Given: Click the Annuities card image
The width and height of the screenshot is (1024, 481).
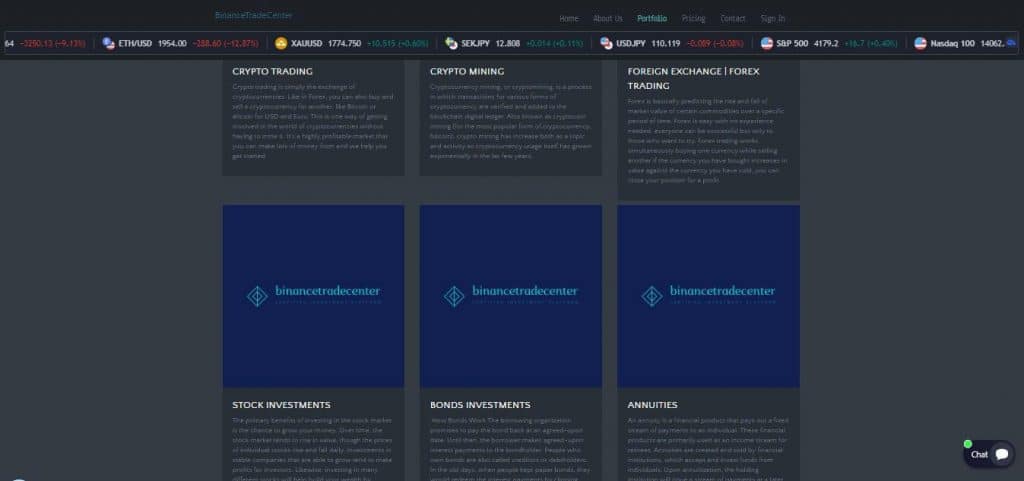Looking at the screenshot, I should (x=709, y=296).
